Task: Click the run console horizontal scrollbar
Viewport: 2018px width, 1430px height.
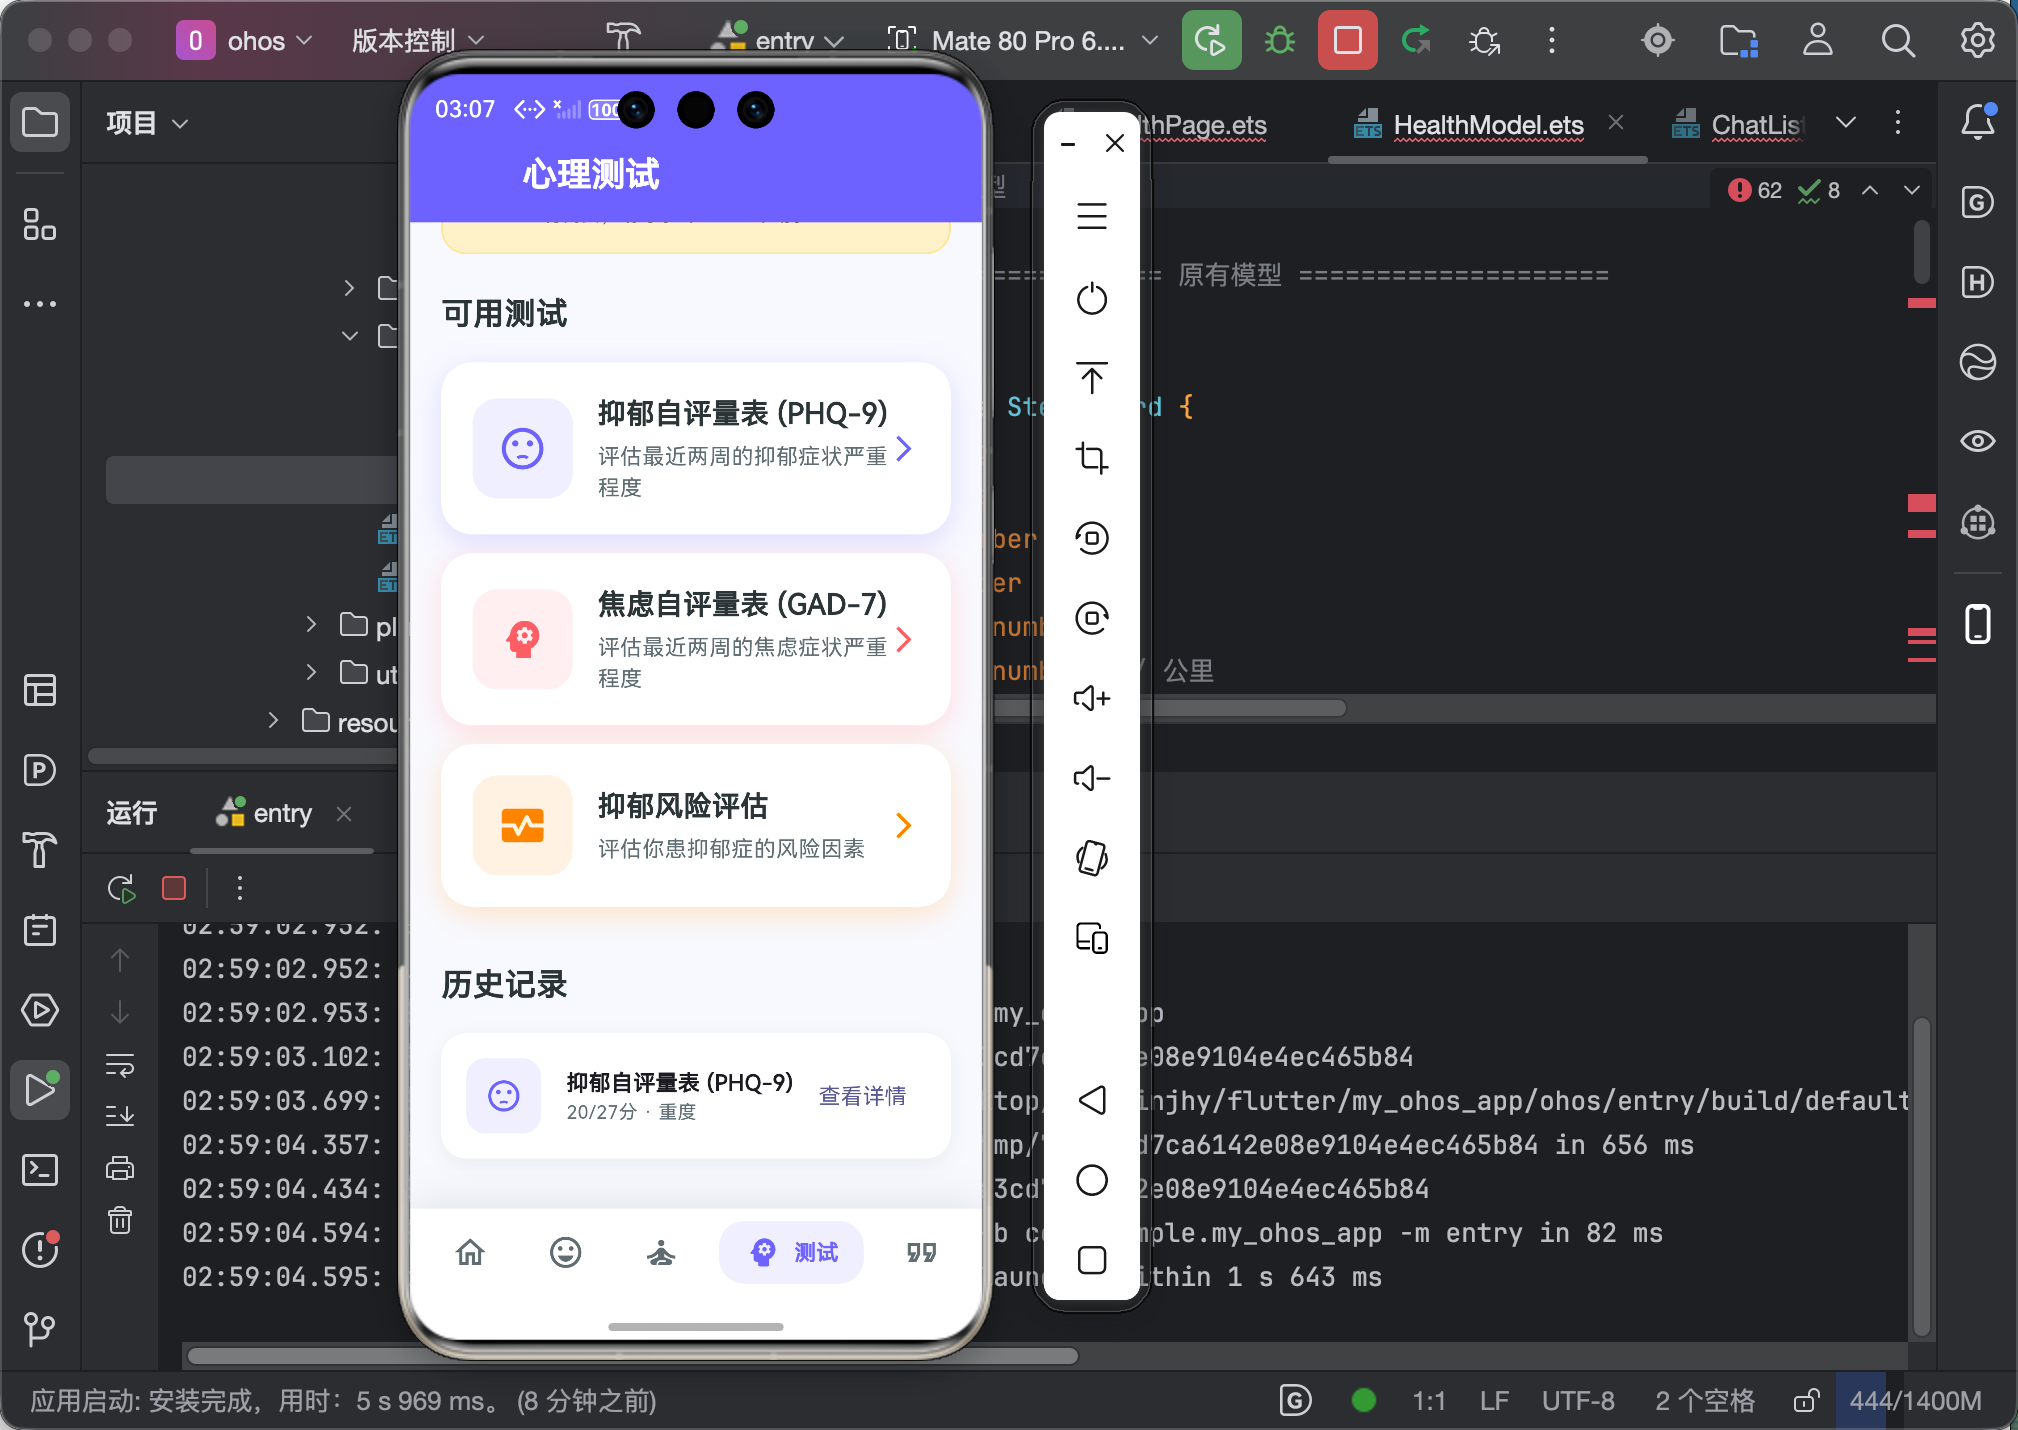Action: 632,1356
